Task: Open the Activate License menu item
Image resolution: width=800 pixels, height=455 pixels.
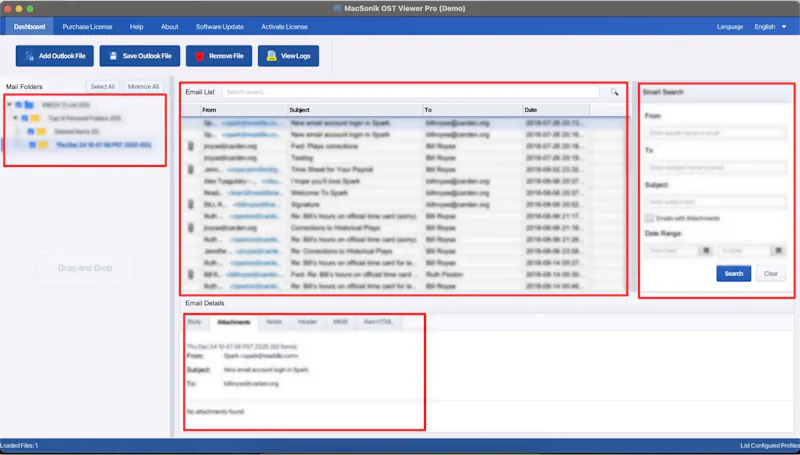Action: pos(284,27)
